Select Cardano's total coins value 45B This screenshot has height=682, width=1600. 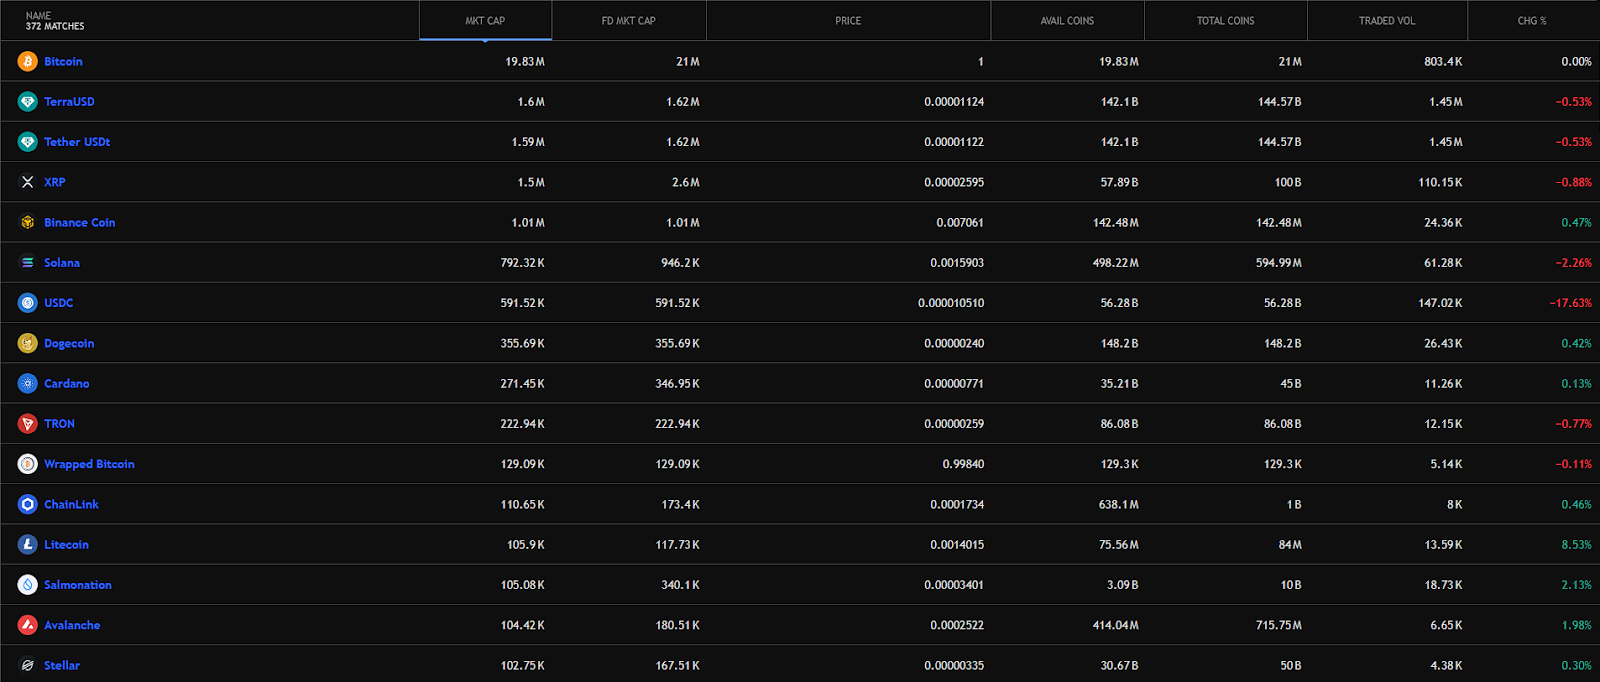[1291, 384]
